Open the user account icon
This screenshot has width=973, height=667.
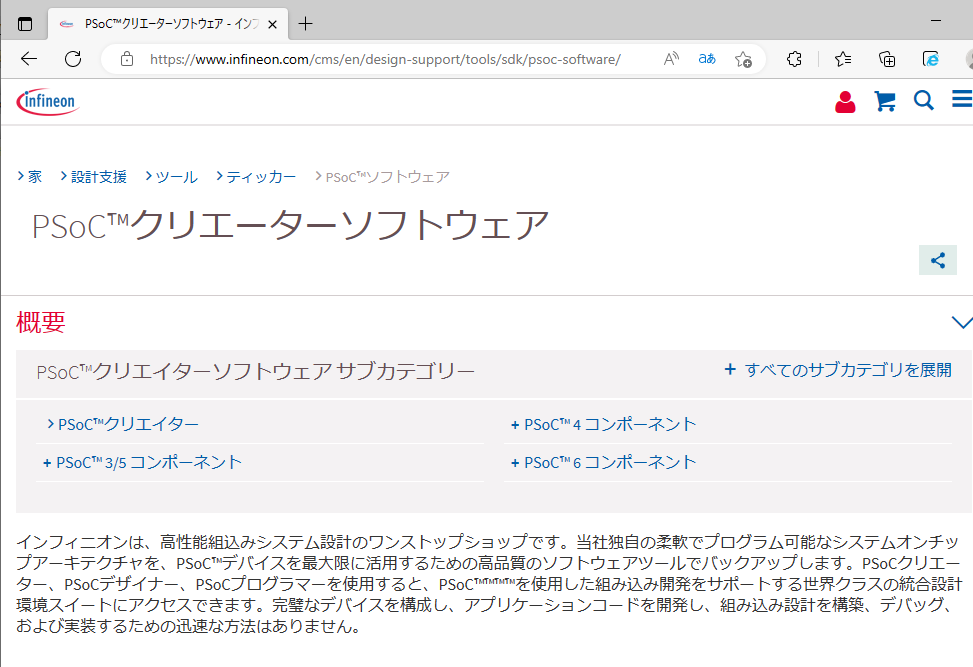(x=845, y=102)
